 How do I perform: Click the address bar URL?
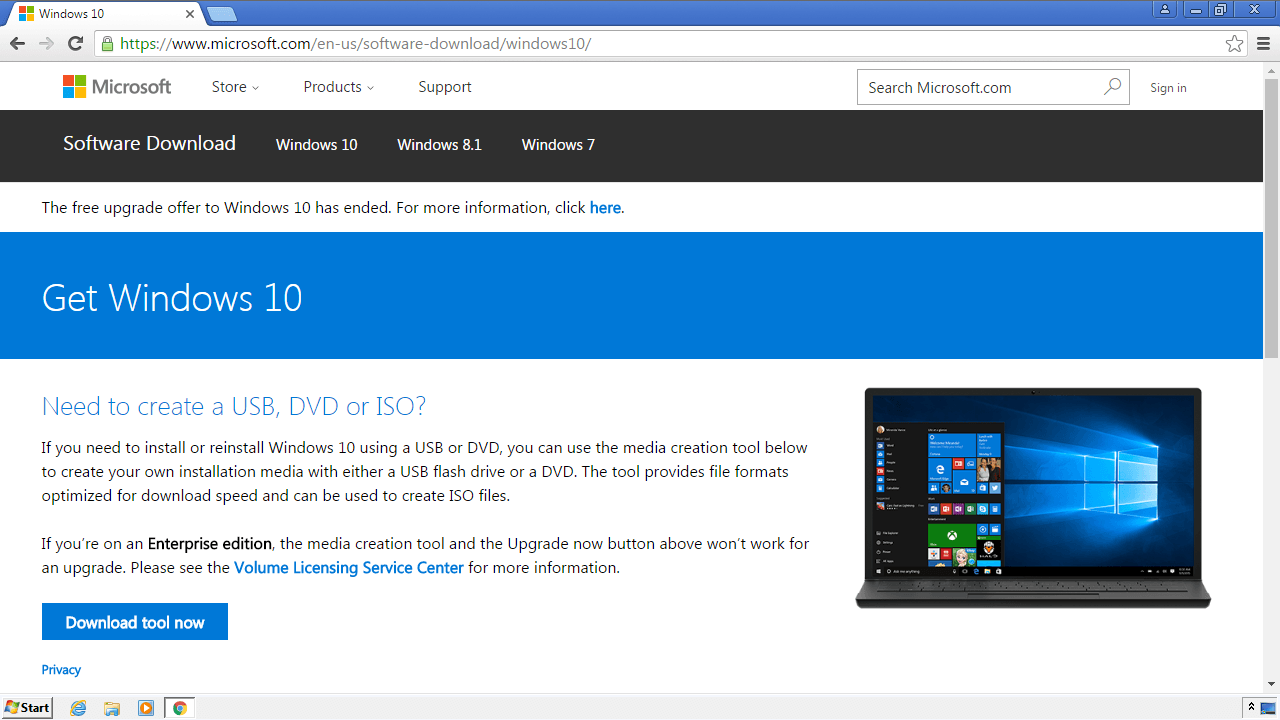pyautogui.click(x=355, y=44)
